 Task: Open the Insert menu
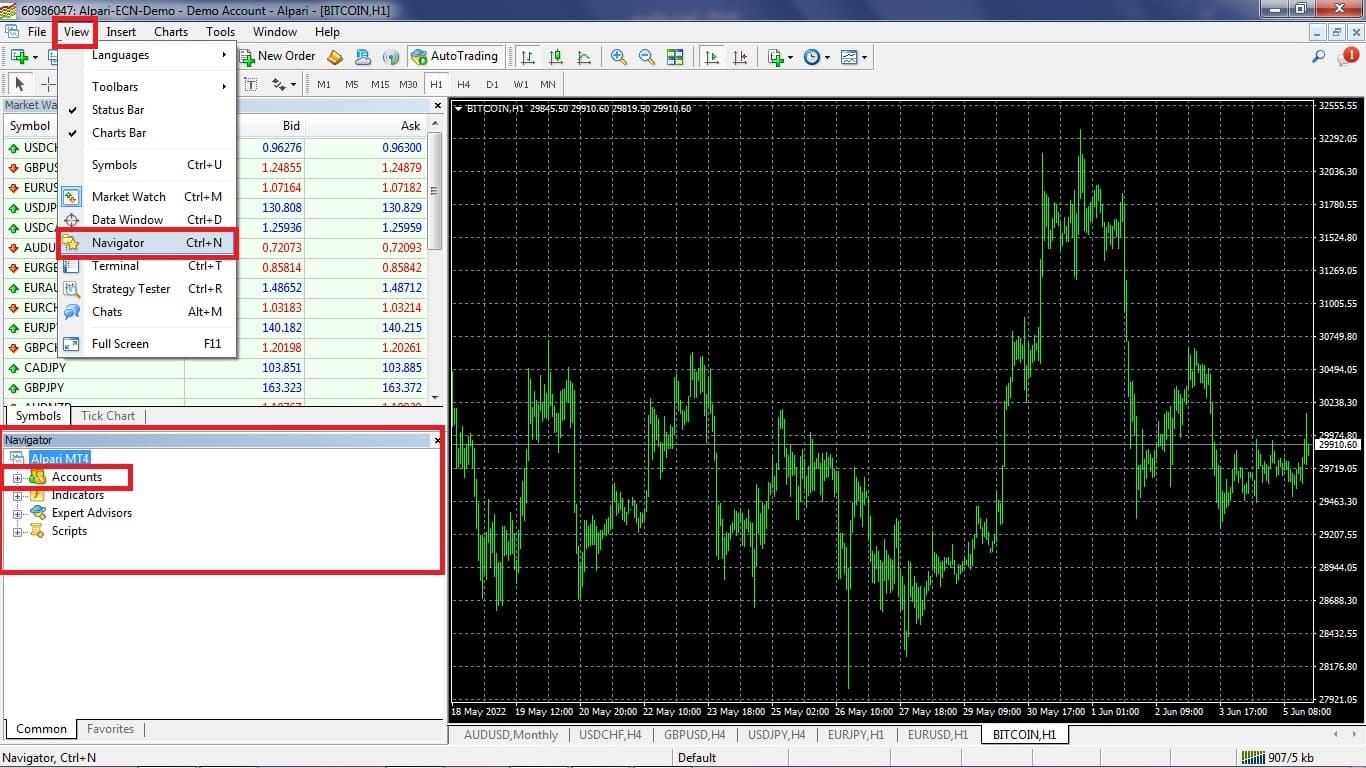[121, 32]
